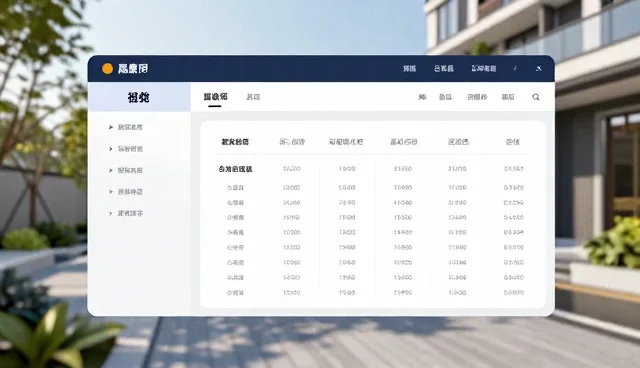Select the bold first data row label

236,169
